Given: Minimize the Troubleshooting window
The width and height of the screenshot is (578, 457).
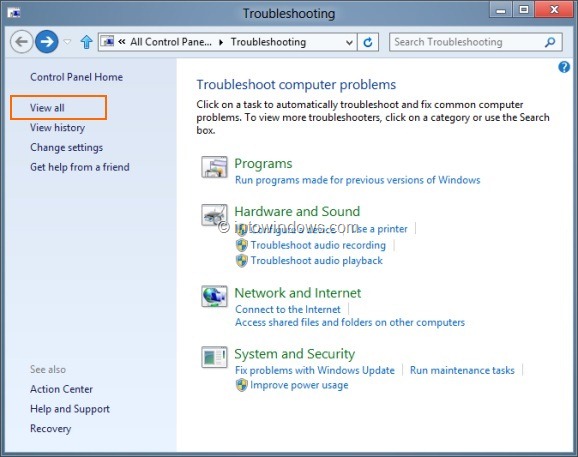Looking at the screenshot, I should point(501,10).
